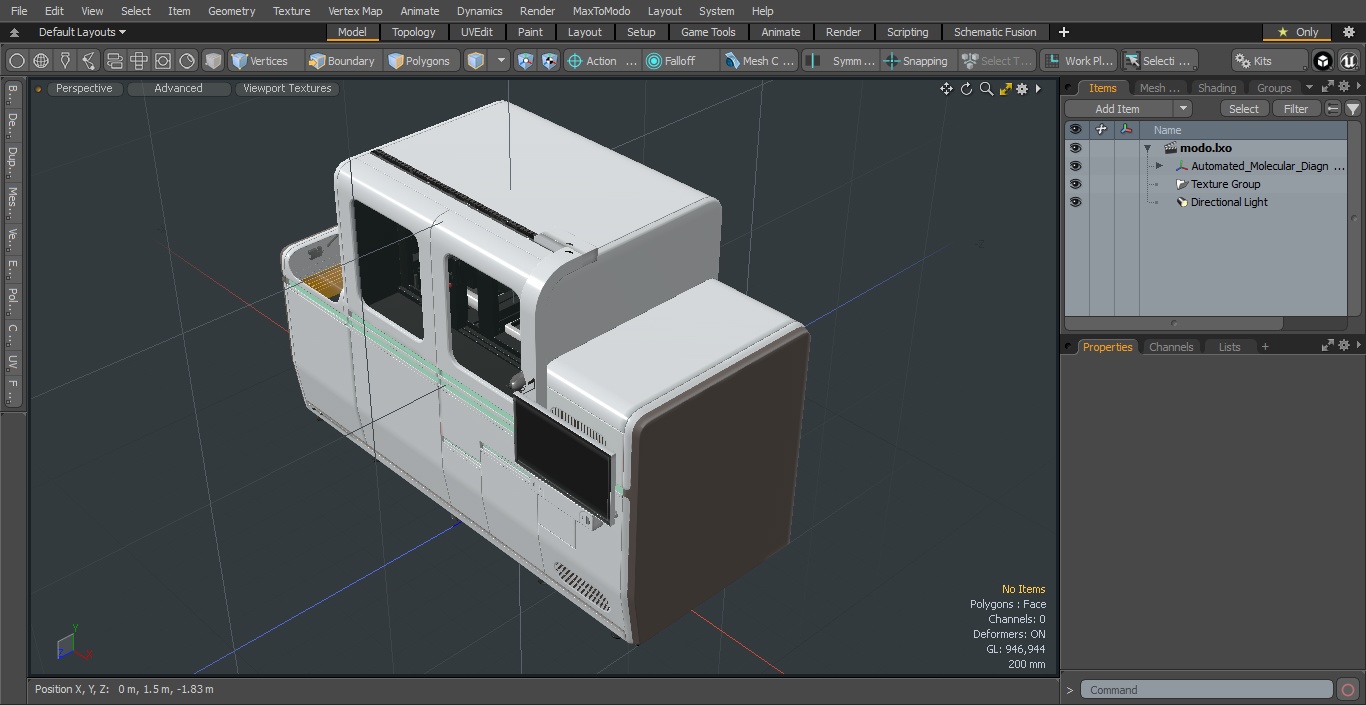Click the Unreal Engine icon
1366x705 pixels.
coord(1348,61)
